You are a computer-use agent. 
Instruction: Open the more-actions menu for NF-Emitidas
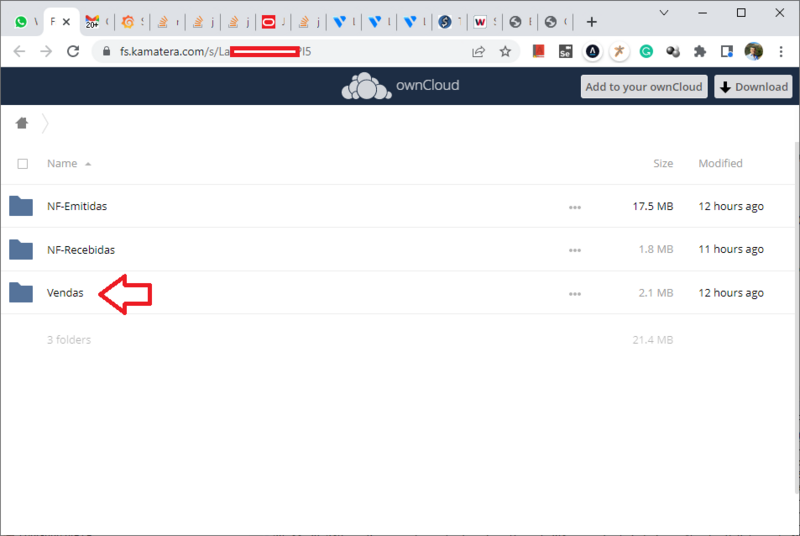click(x=575, y=207)
